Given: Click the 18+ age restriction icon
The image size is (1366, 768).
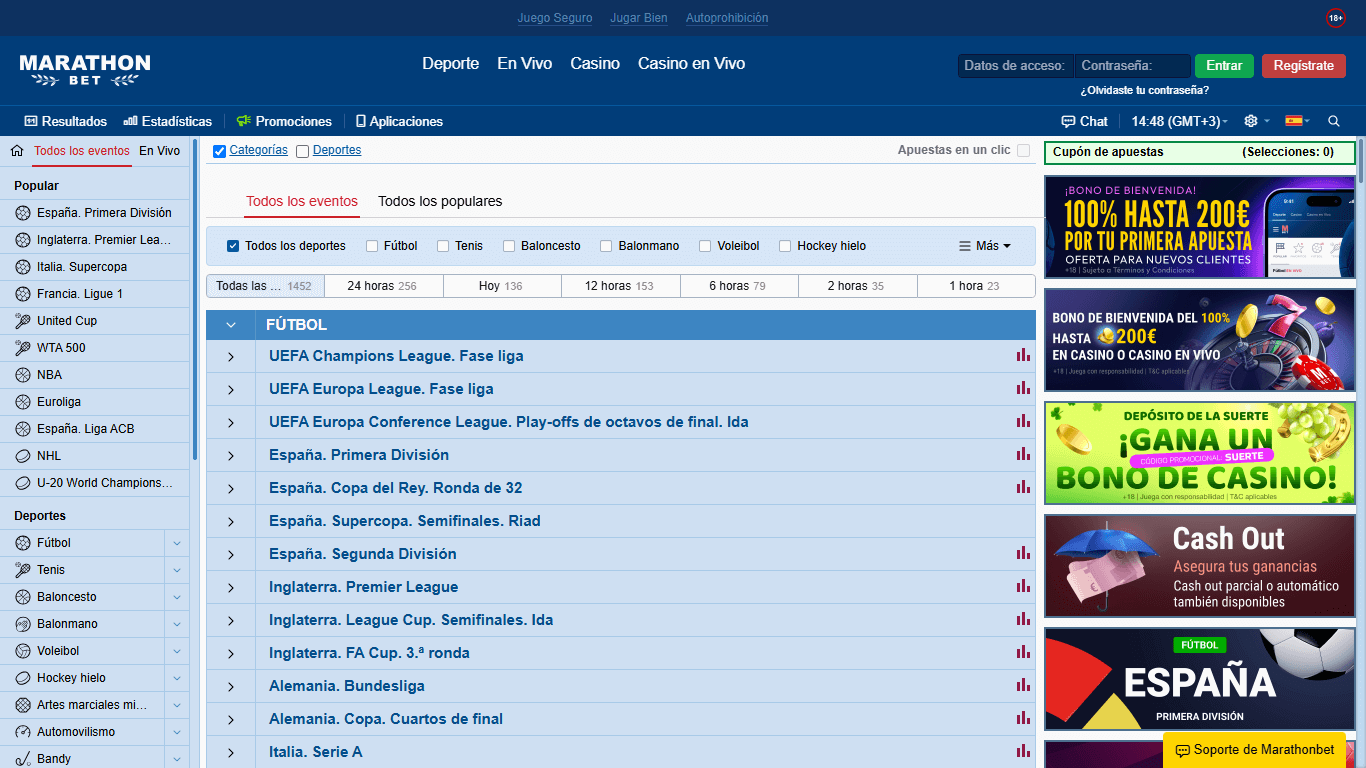Looking at the screenshot, I should click(1335, 18).
